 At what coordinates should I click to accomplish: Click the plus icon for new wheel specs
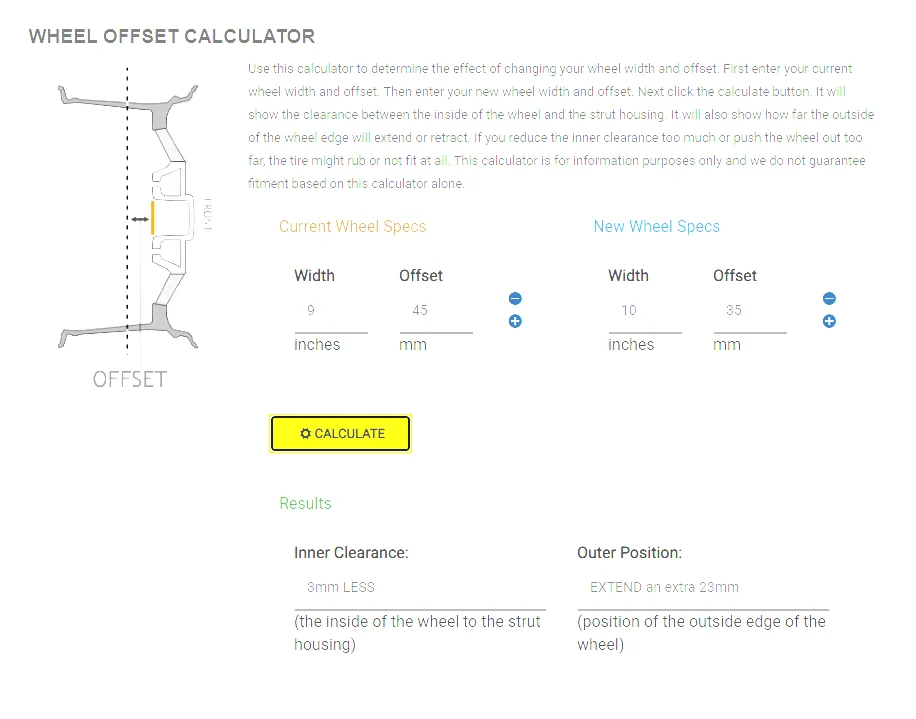[828, 321]
